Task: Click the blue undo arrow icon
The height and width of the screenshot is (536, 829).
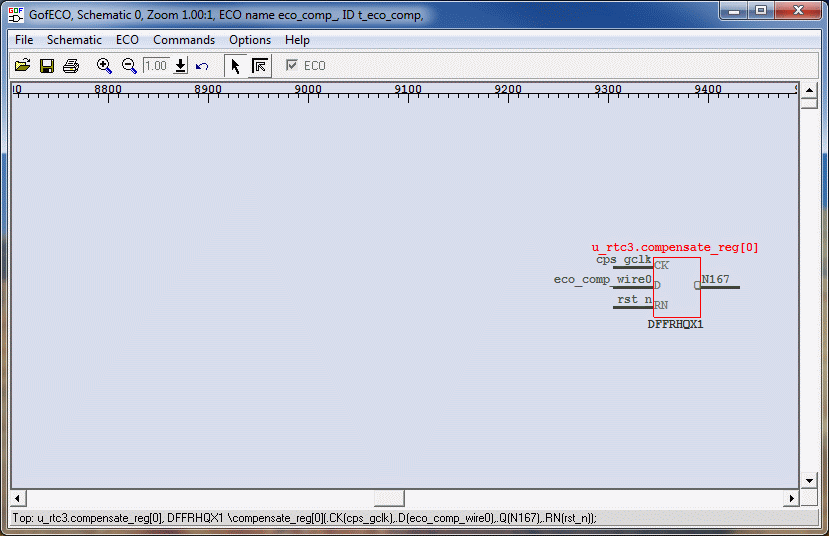Action: point(202,66)
